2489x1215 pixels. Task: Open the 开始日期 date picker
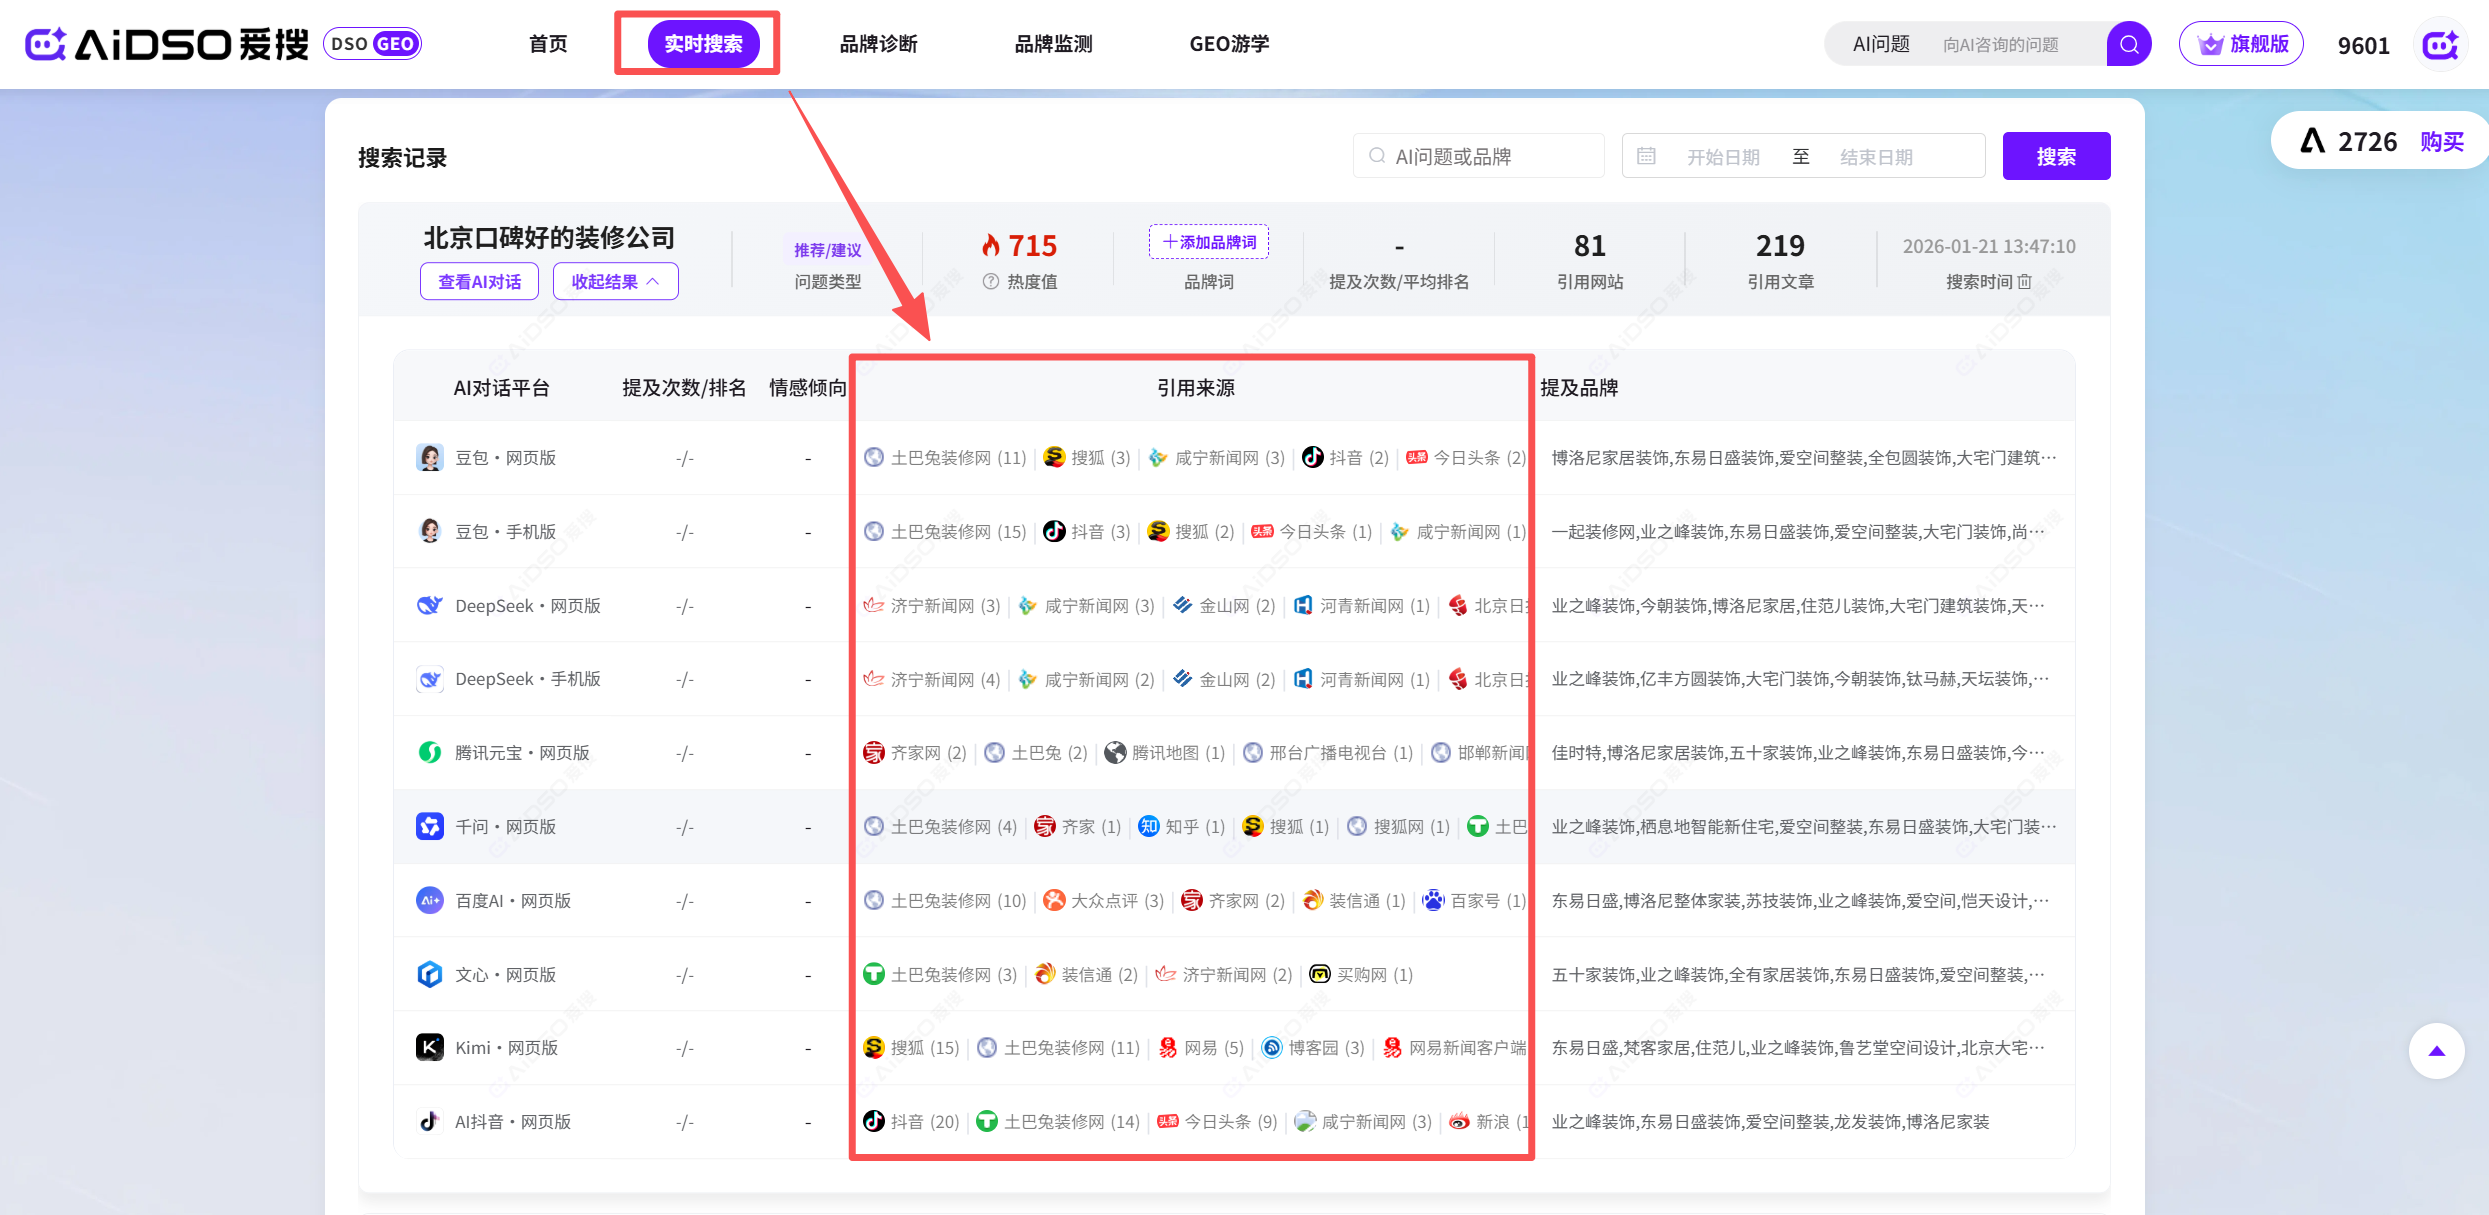pos(1723,157)
